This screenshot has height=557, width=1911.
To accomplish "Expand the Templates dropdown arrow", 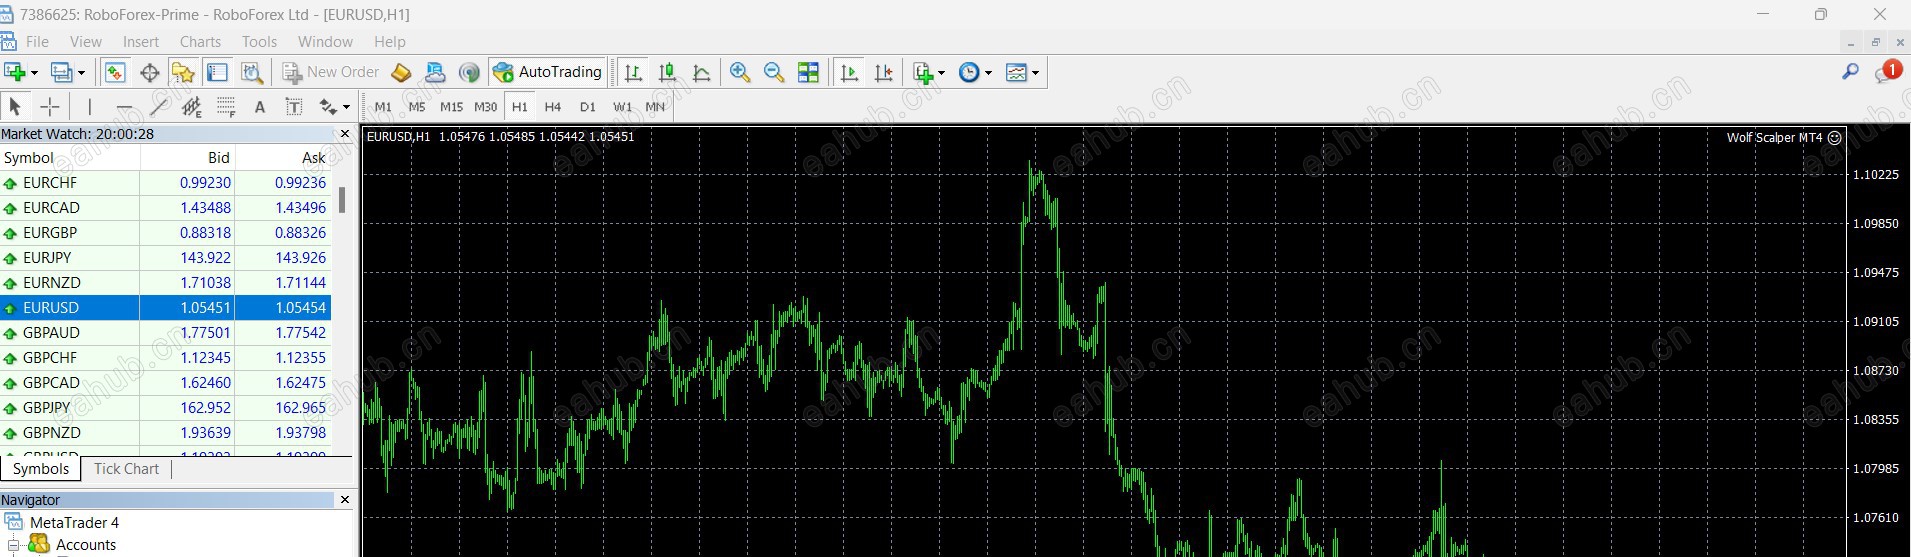I will (1035, 73).
